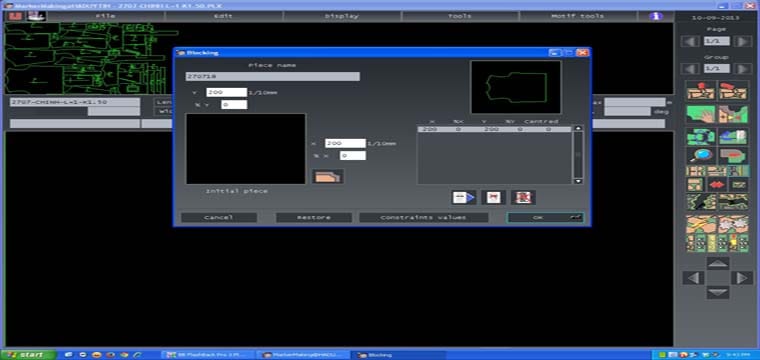Click the add-to-list arrow icon below table

coord(464,197)
